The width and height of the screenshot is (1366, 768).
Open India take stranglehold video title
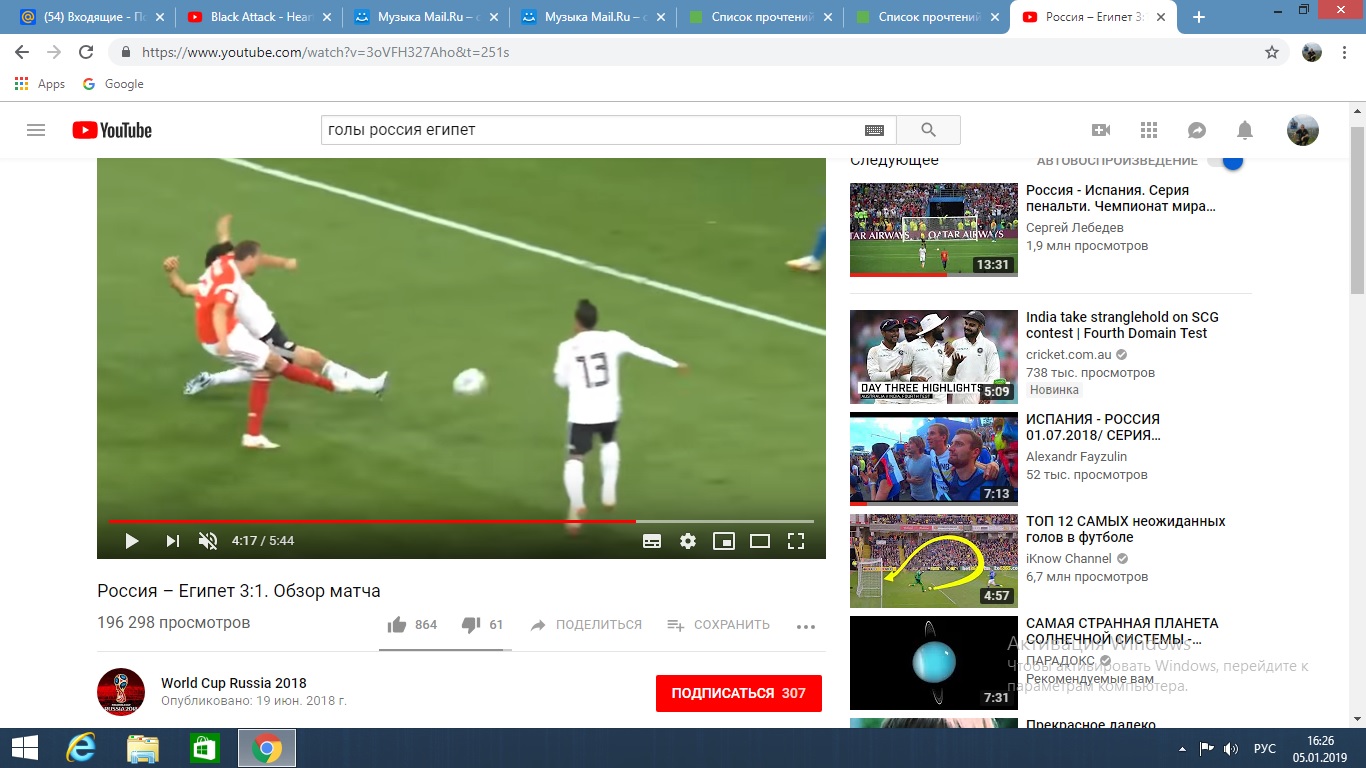point(1122,325)
